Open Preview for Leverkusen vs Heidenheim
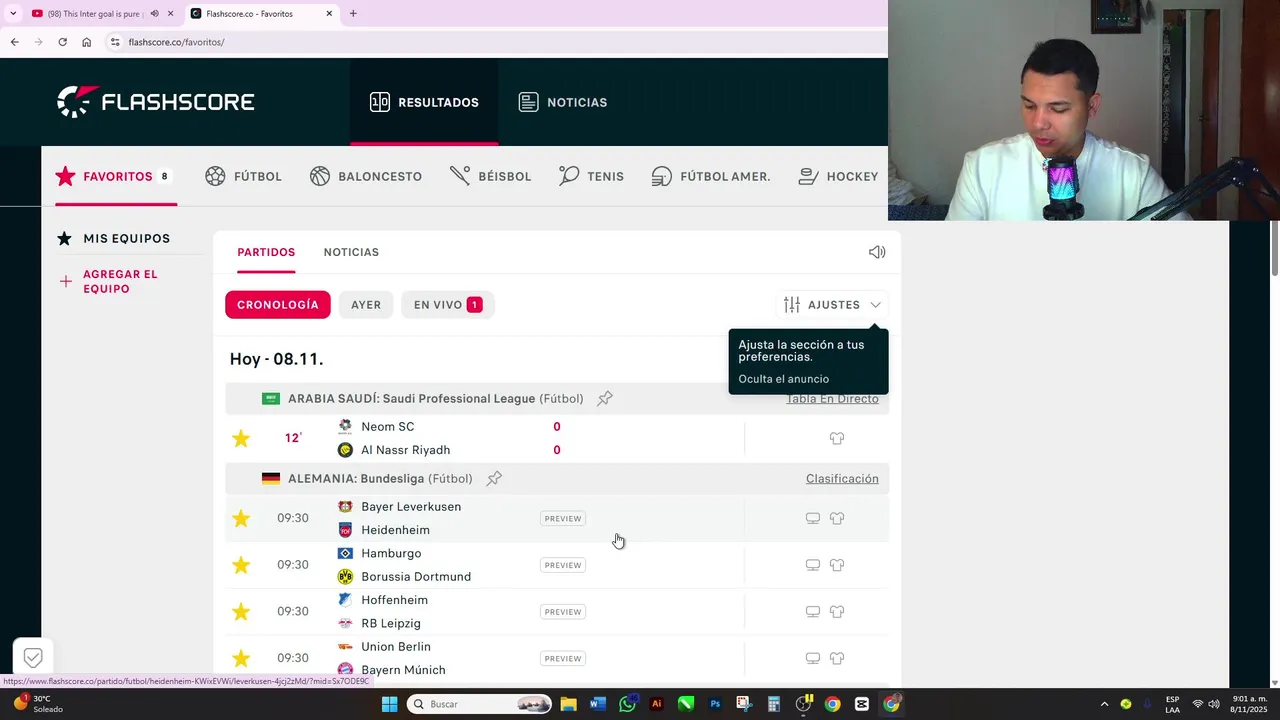 pos(562,518)
